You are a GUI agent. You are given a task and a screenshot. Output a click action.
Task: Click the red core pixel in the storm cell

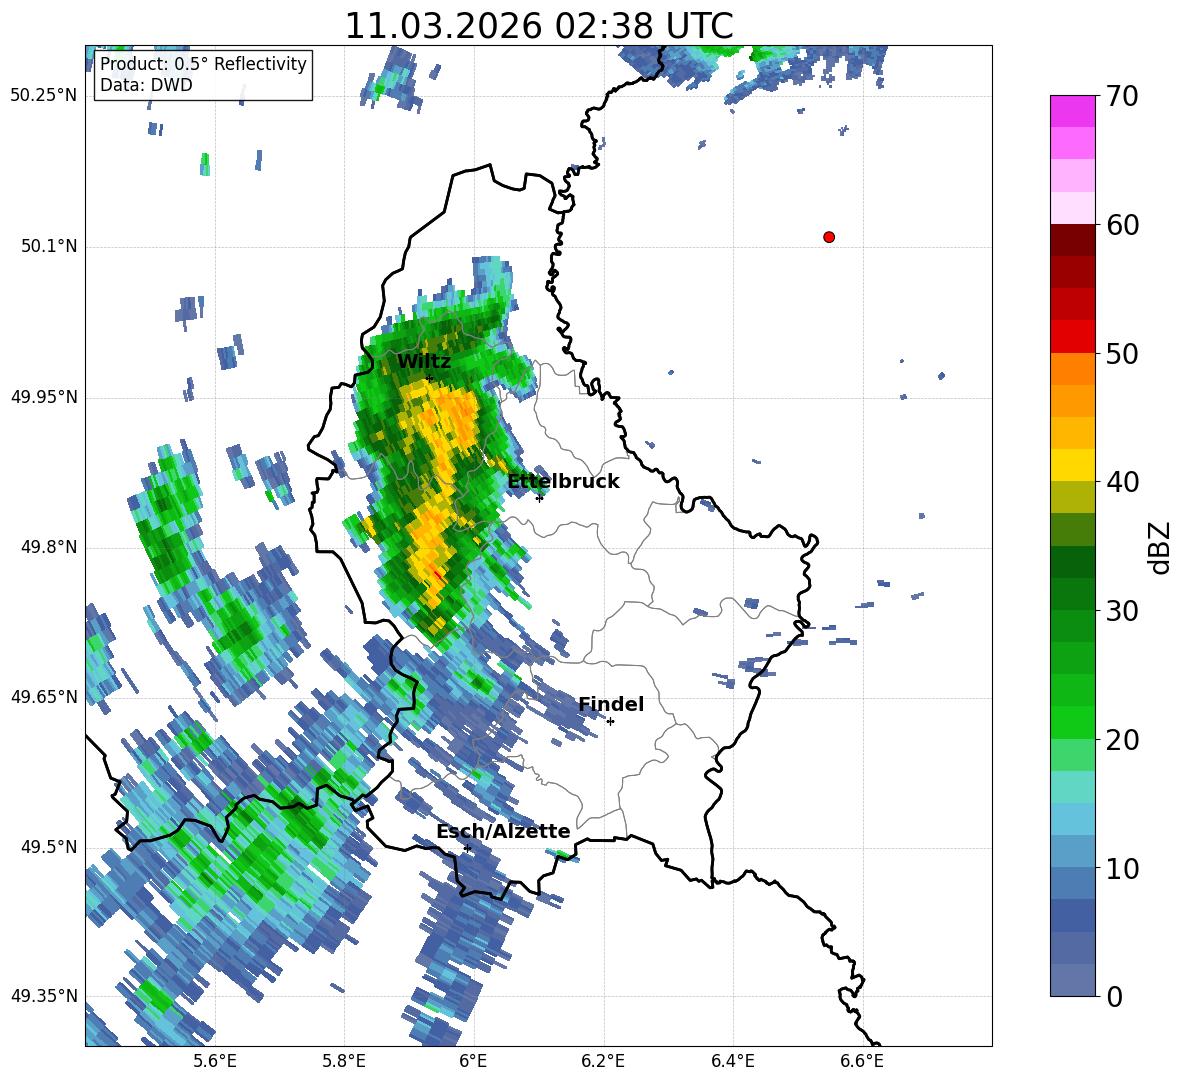point(437,574)
